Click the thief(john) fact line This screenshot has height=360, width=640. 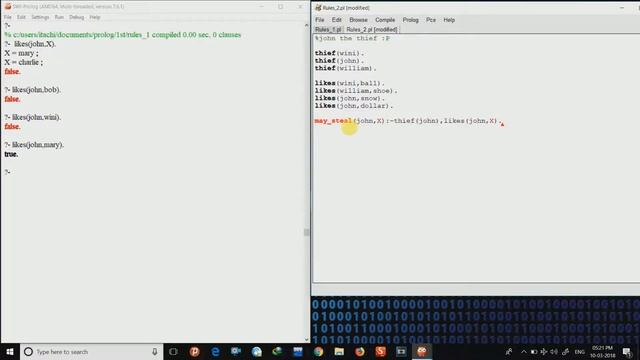[x=339, y=60]
